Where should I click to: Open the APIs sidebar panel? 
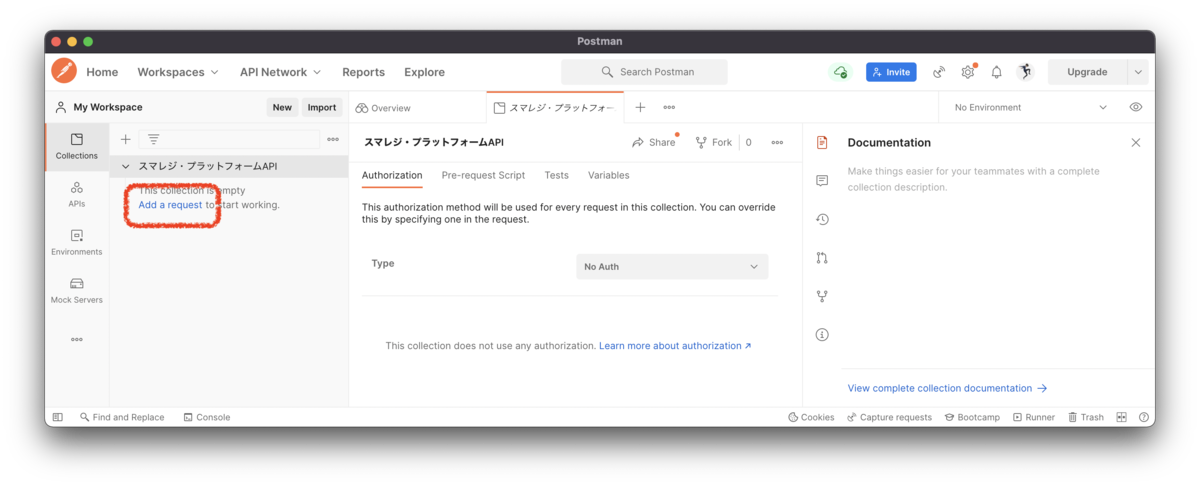tap(77, 194)
